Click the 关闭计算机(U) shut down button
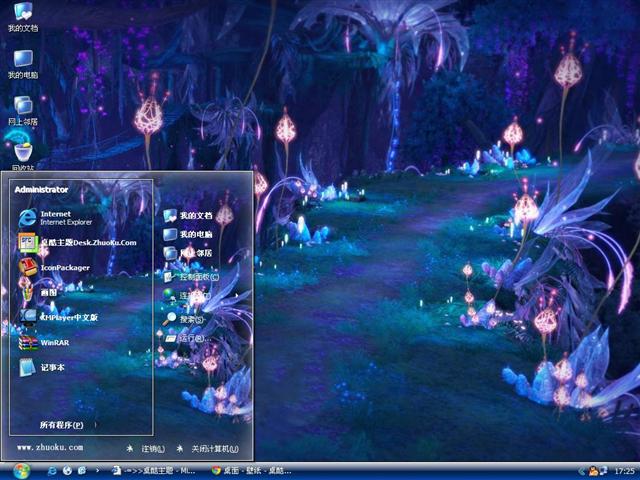The height and width of the screenshot is (480, 640). pyautogui.click(x=207, y=449)
